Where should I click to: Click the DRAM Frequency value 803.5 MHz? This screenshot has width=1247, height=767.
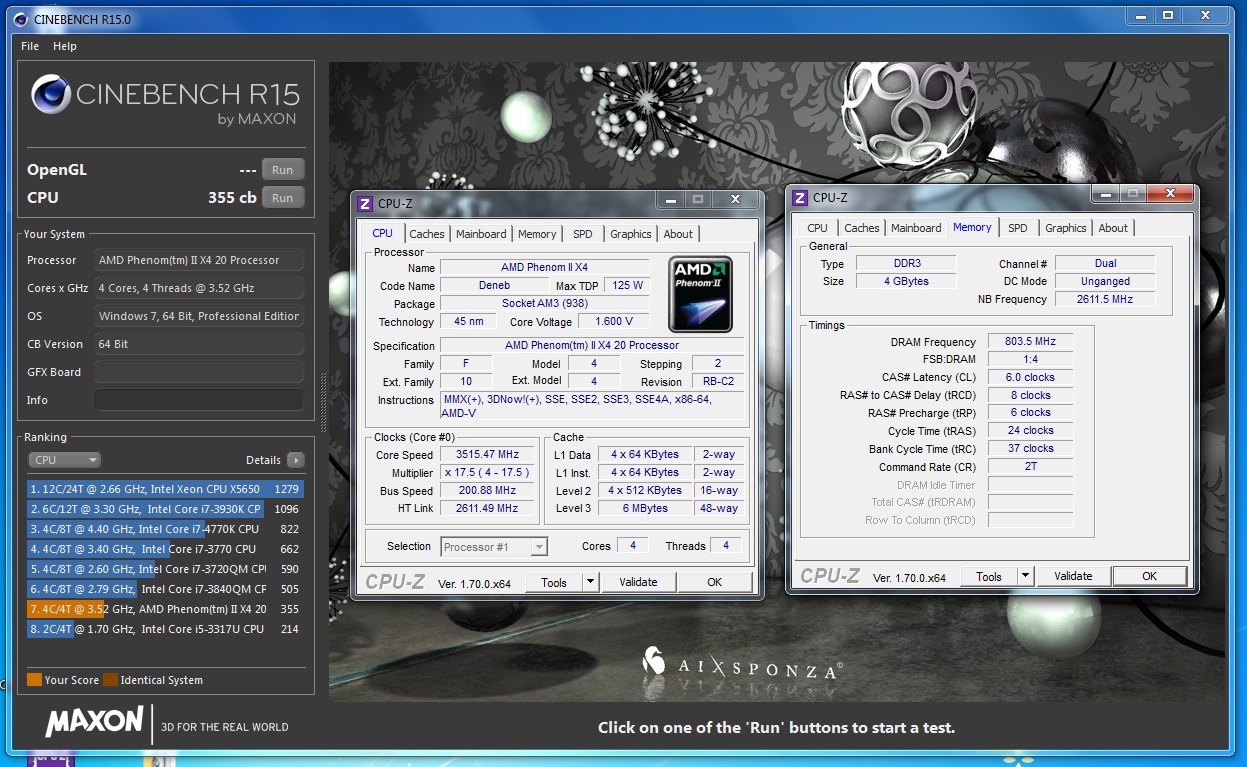click(x=1030, y=342)
